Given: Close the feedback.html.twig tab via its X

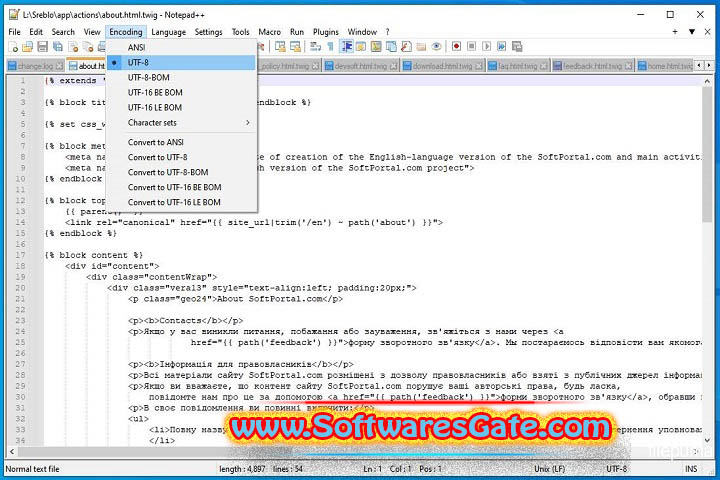Looking at the screenshot, I should pos(628,66).
